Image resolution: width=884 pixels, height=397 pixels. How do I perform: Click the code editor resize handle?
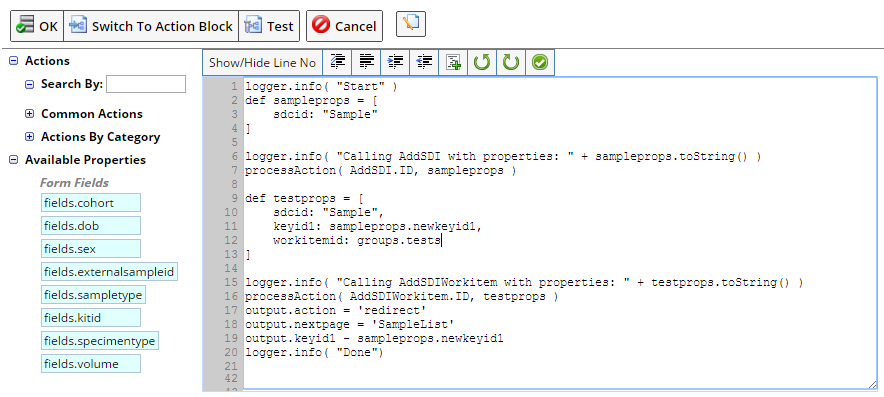coord(872,384)
